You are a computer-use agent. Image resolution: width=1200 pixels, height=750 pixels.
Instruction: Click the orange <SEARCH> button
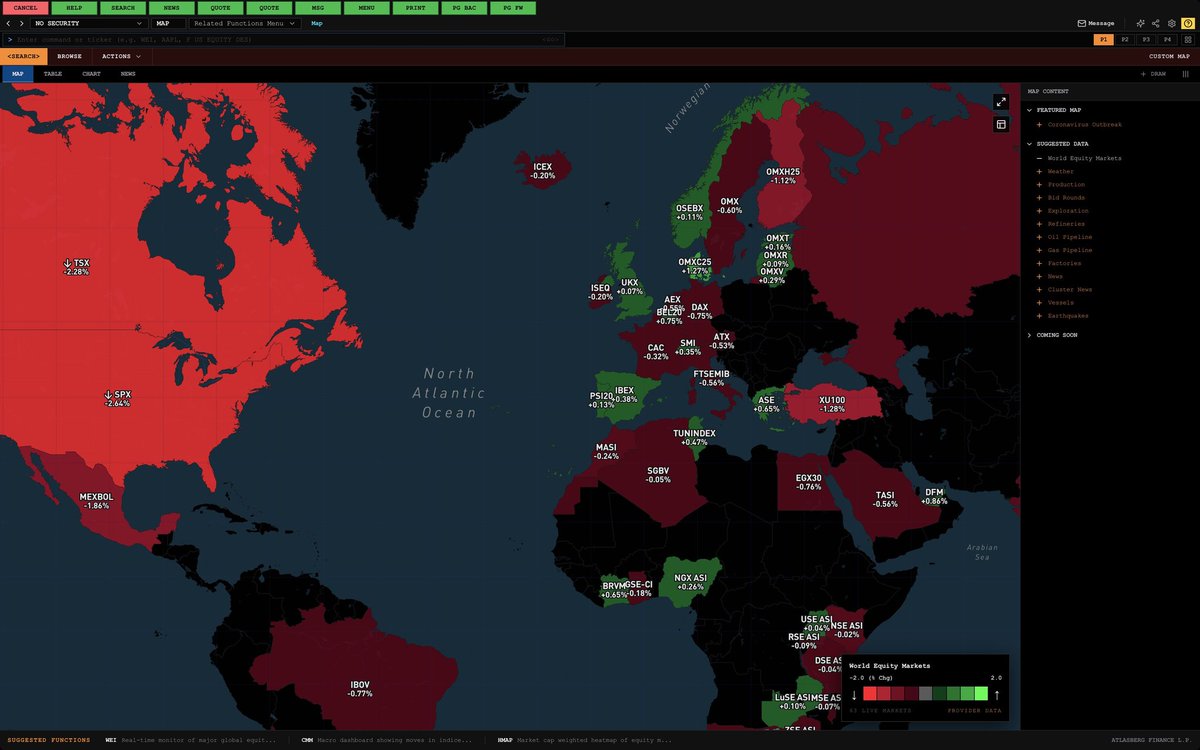pos(23,57)
